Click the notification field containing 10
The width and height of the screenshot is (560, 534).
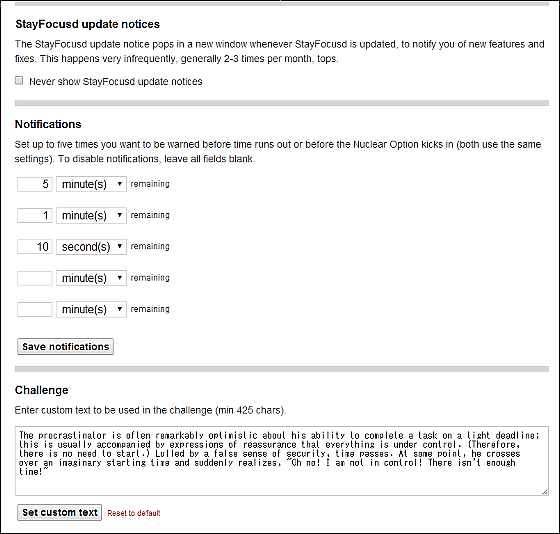point(35,247)
